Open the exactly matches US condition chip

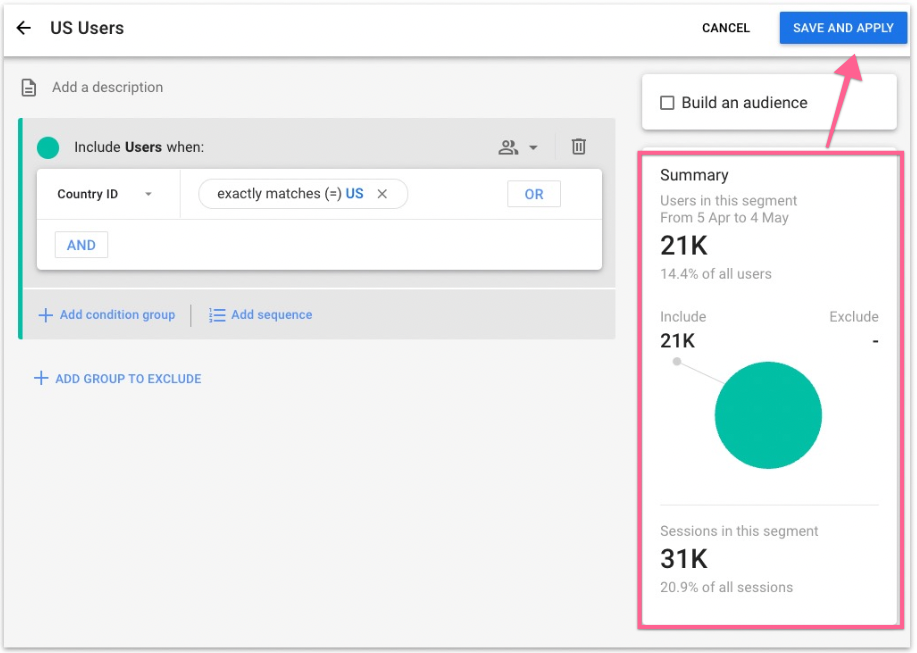(289, 194)
